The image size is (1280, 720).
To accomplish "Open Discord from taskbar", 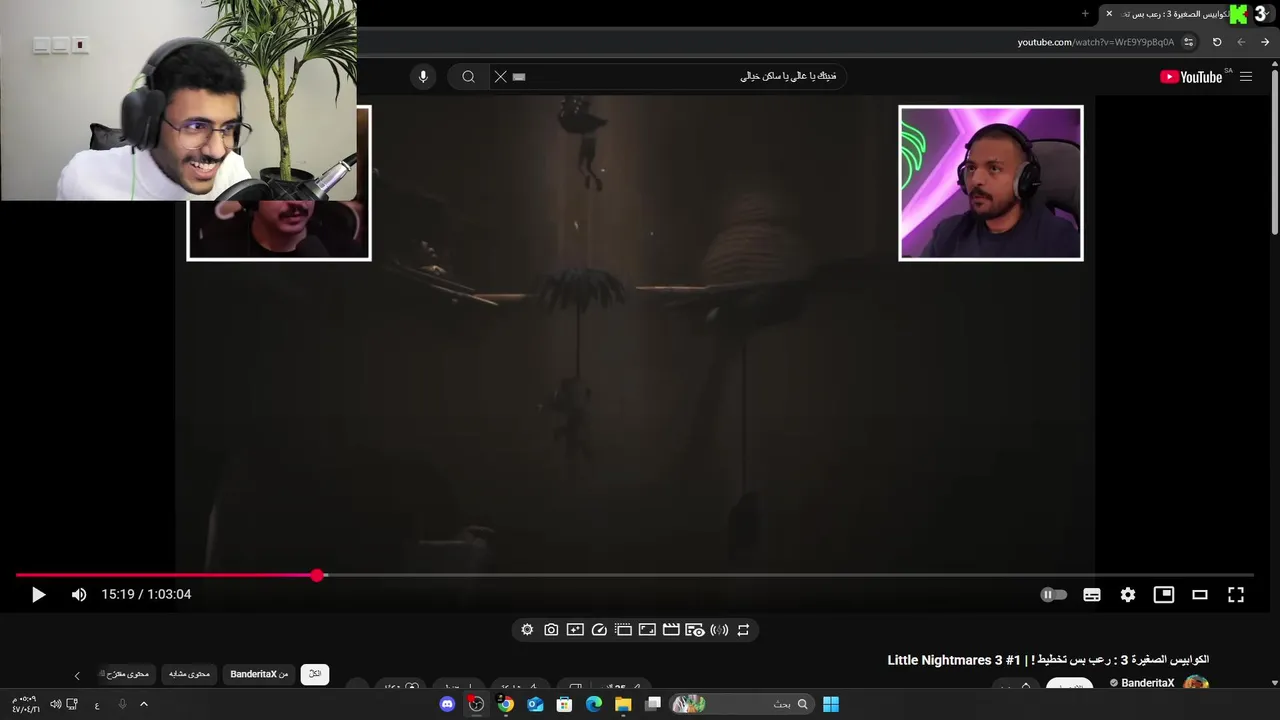I will (x=447, y=704).
